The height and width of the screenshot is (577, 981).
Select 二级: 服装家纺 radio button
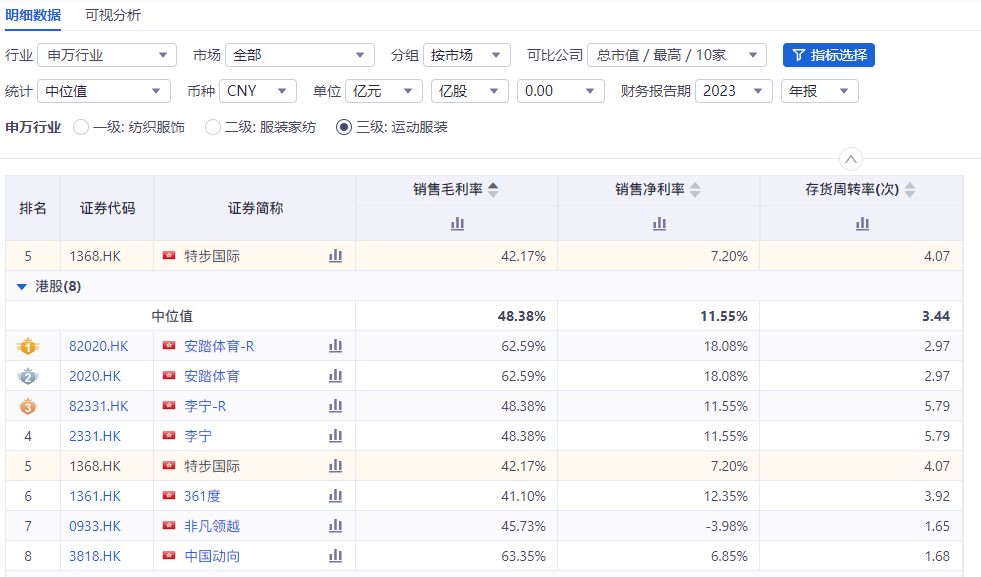tap(213, 127)
